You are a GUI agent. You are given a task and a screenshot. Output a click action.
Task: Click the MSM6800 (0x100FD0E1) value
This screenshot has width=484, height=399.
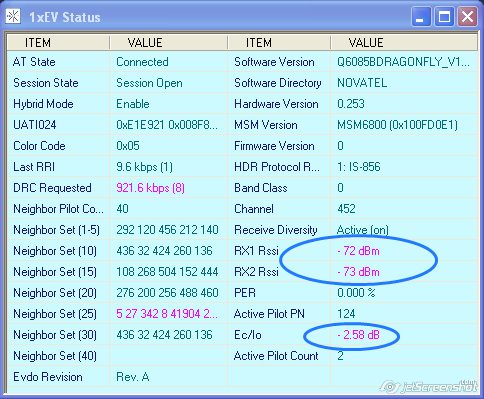398,125
